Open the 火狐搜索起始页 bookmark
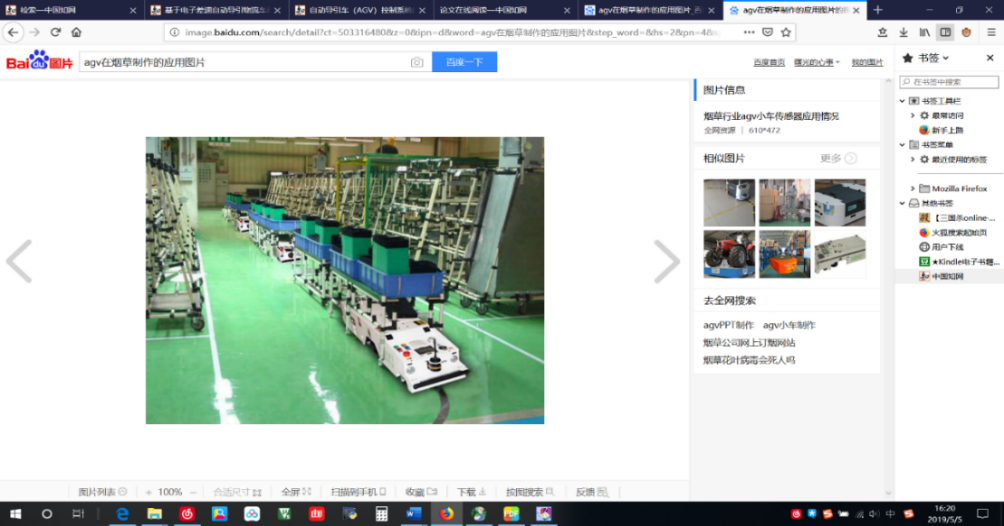The image size is (1004, 526). click(x=953, y=233)
